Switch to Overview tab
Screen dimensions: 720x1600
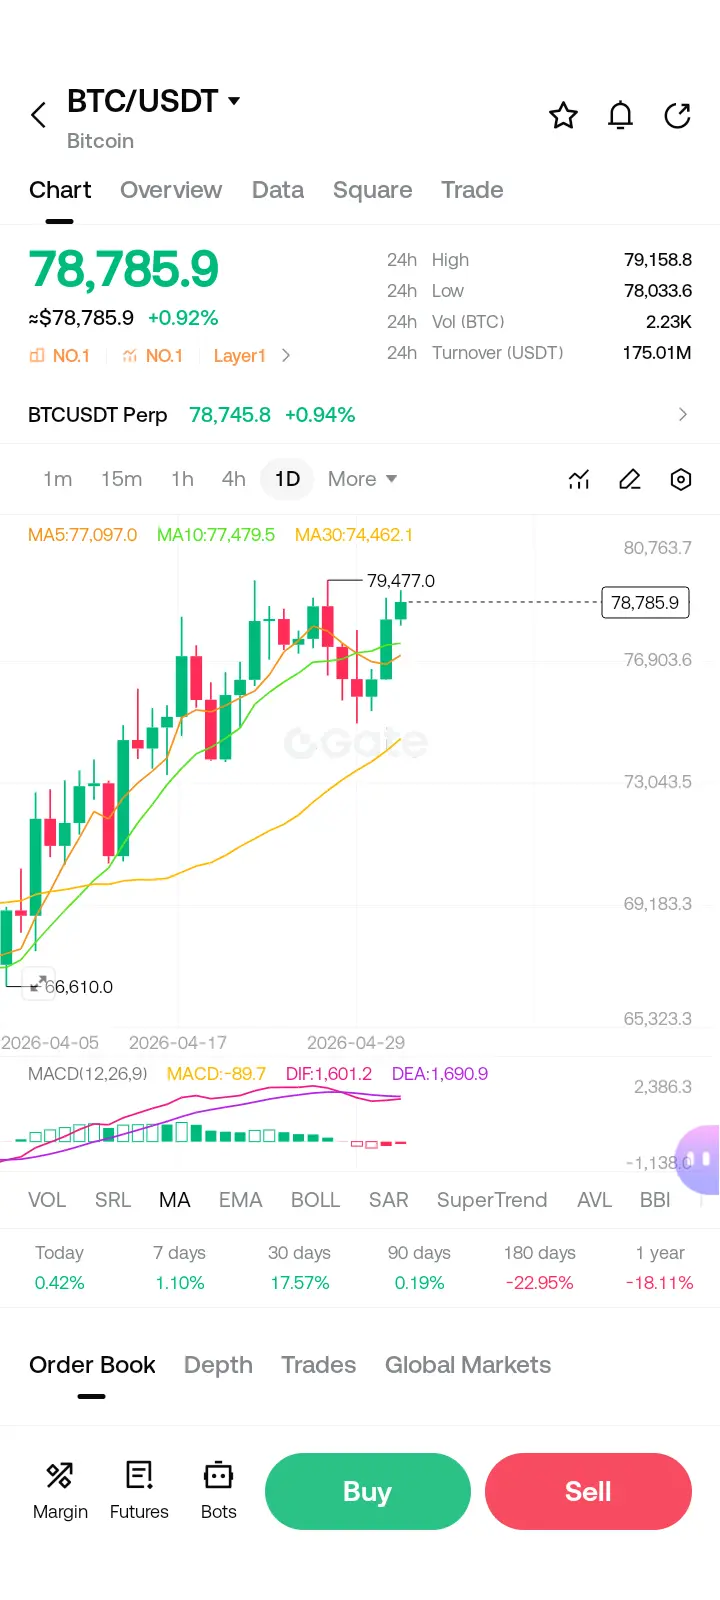tap(171, 190)
